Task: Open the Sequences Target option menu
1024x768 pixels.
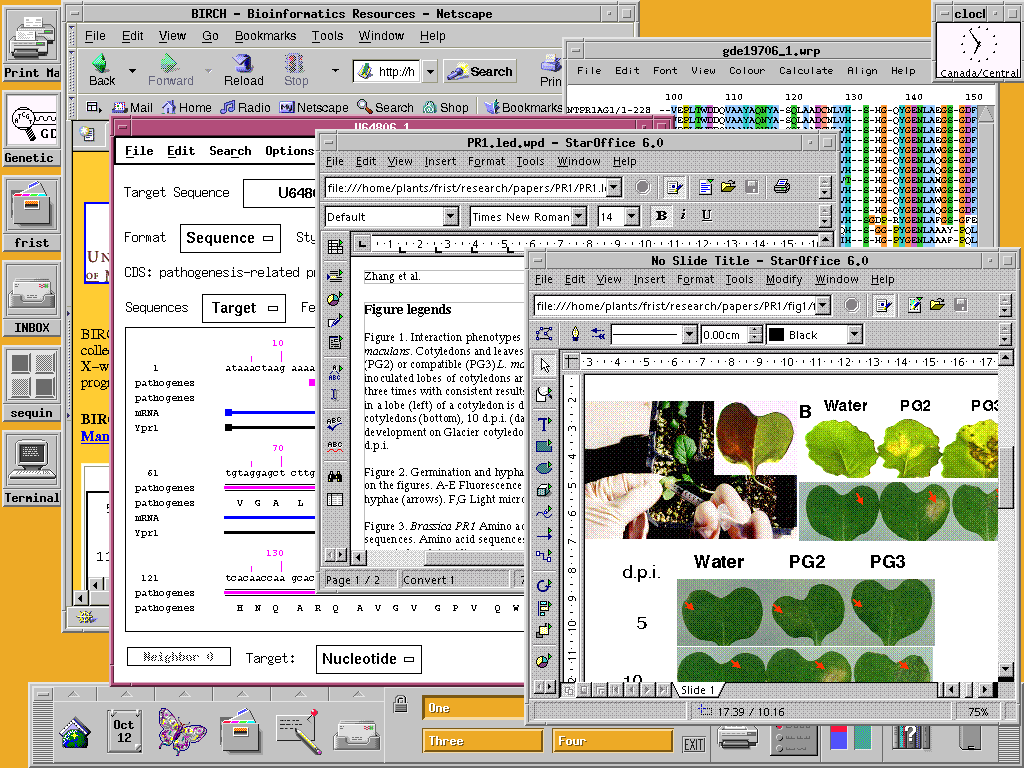Action: [x=244, y=308]
